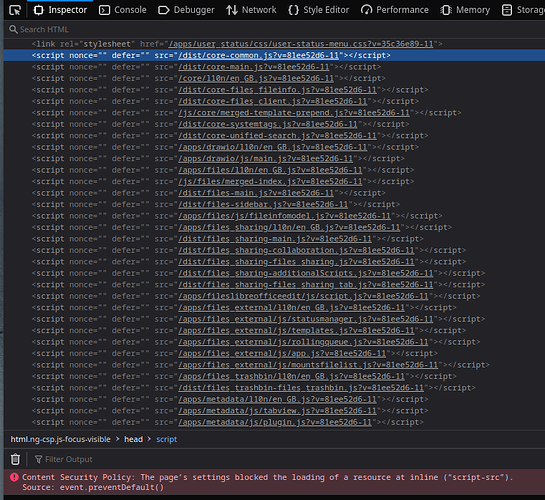Clear console output with trash icon
The height and width of the screenshot is (500, 545).
tap(15, 459)
